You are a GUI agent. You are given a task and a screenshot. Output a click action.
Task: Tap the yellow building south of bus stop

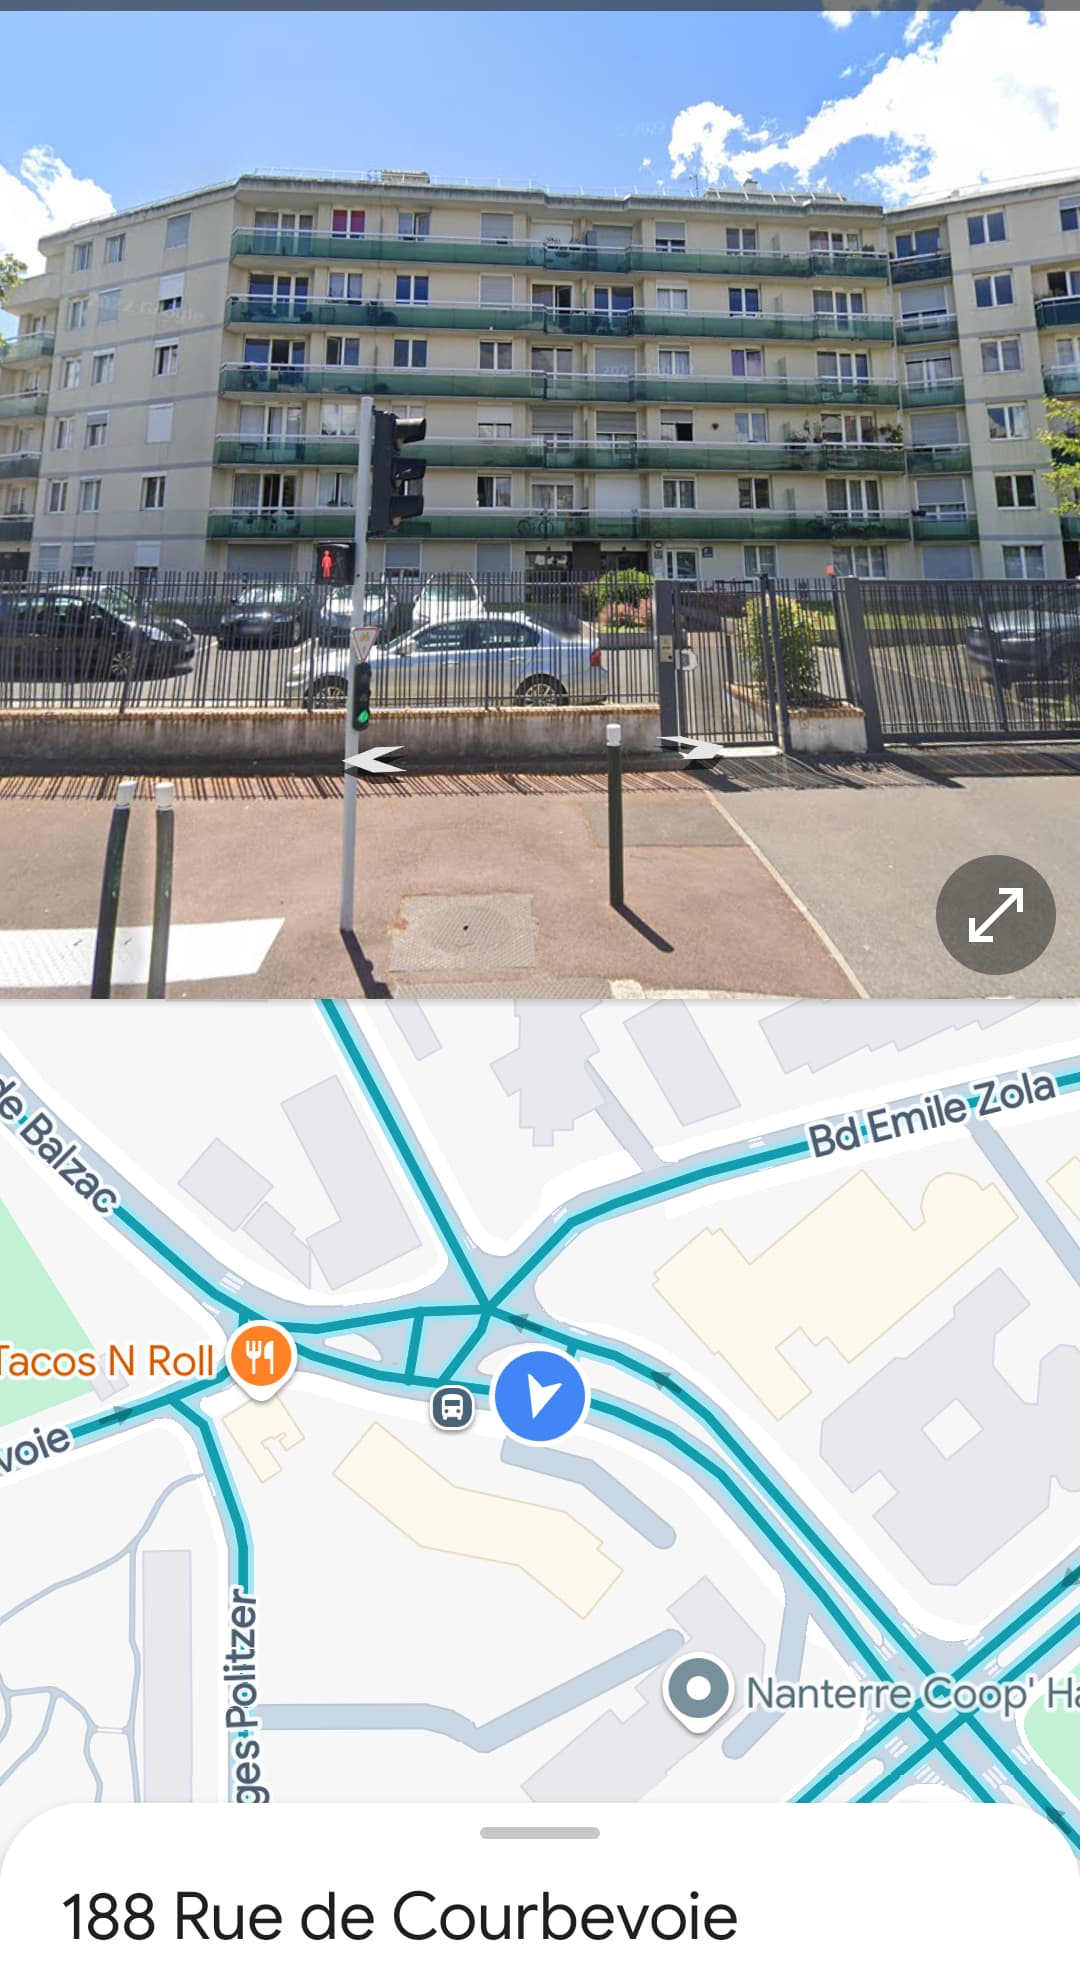pos(478,1515)
